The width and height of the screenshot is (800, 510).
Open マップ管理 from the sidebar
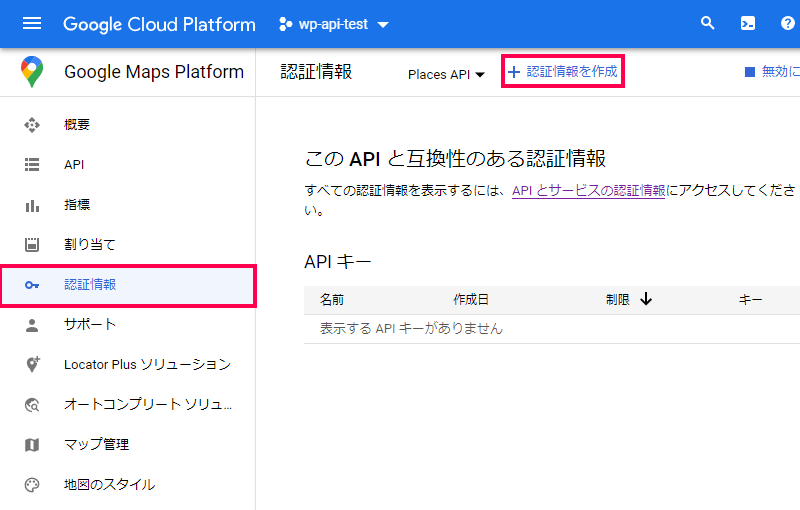coord(96,445)
